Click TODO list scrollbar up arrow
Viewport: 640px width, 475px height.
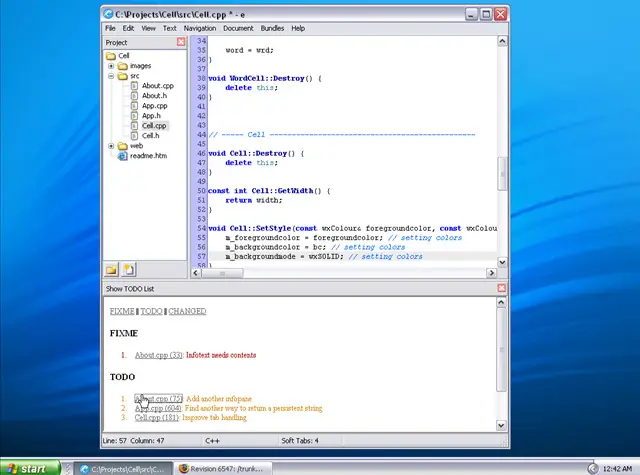point(502,302)
